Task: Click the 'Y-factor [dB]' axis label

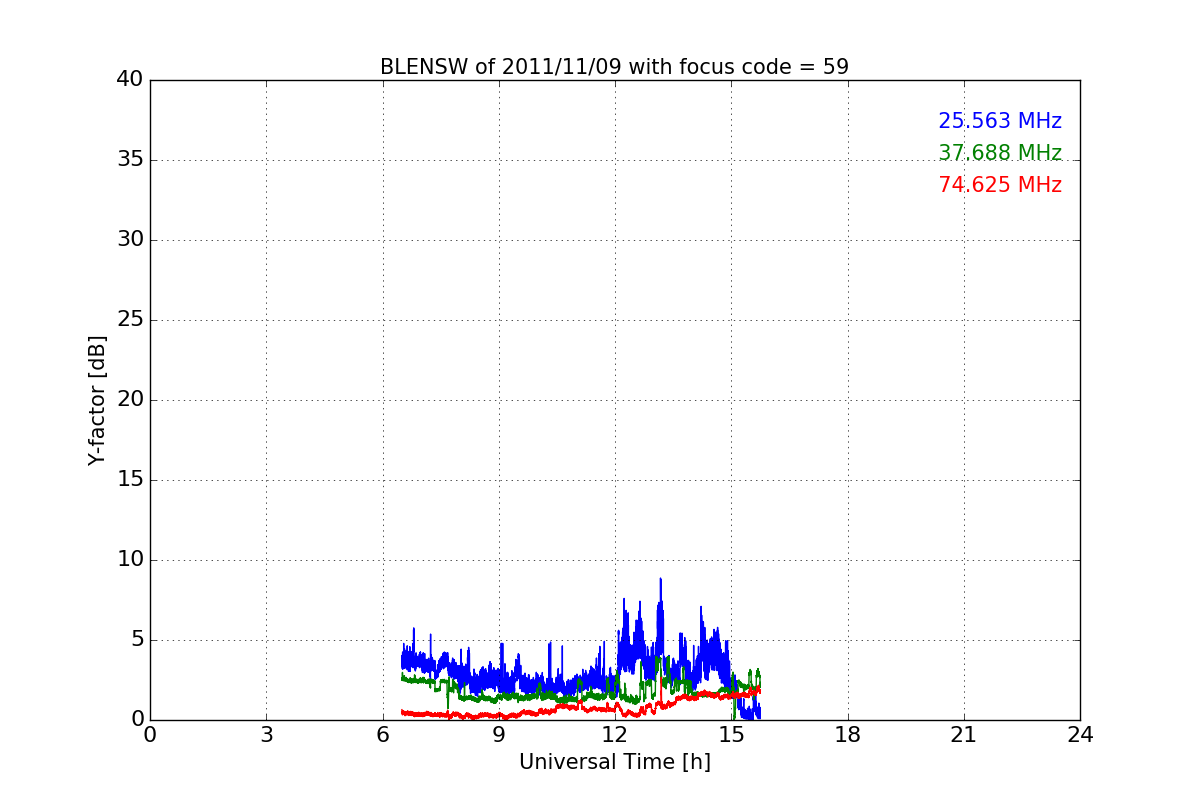Action: coord(97,400)
